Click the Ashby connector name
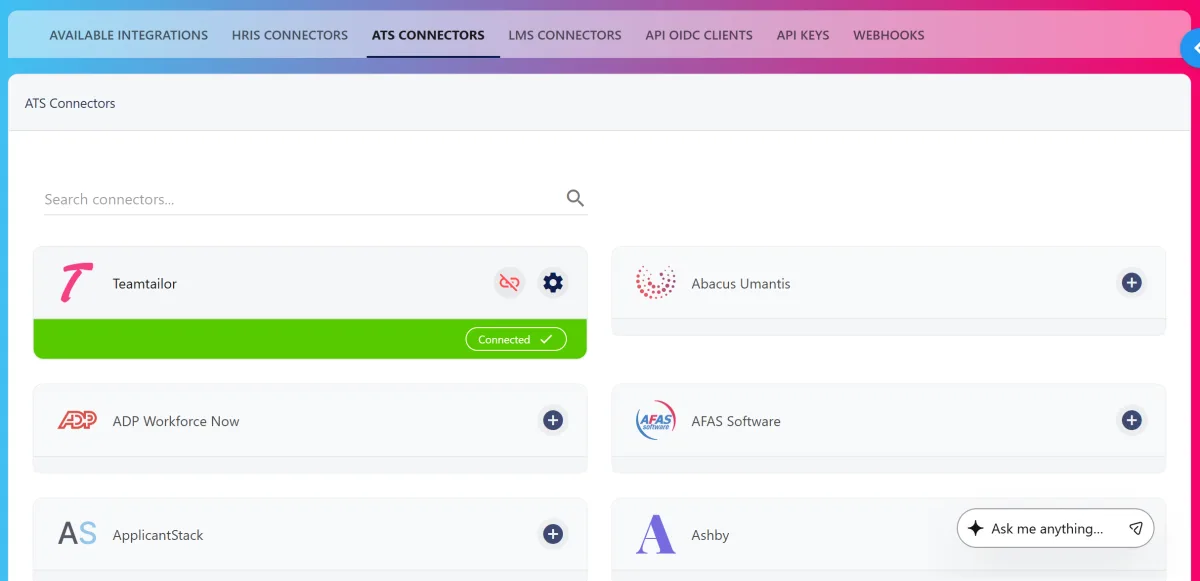The height and width of the screenshot is (581, 1200). coord(710,535)
